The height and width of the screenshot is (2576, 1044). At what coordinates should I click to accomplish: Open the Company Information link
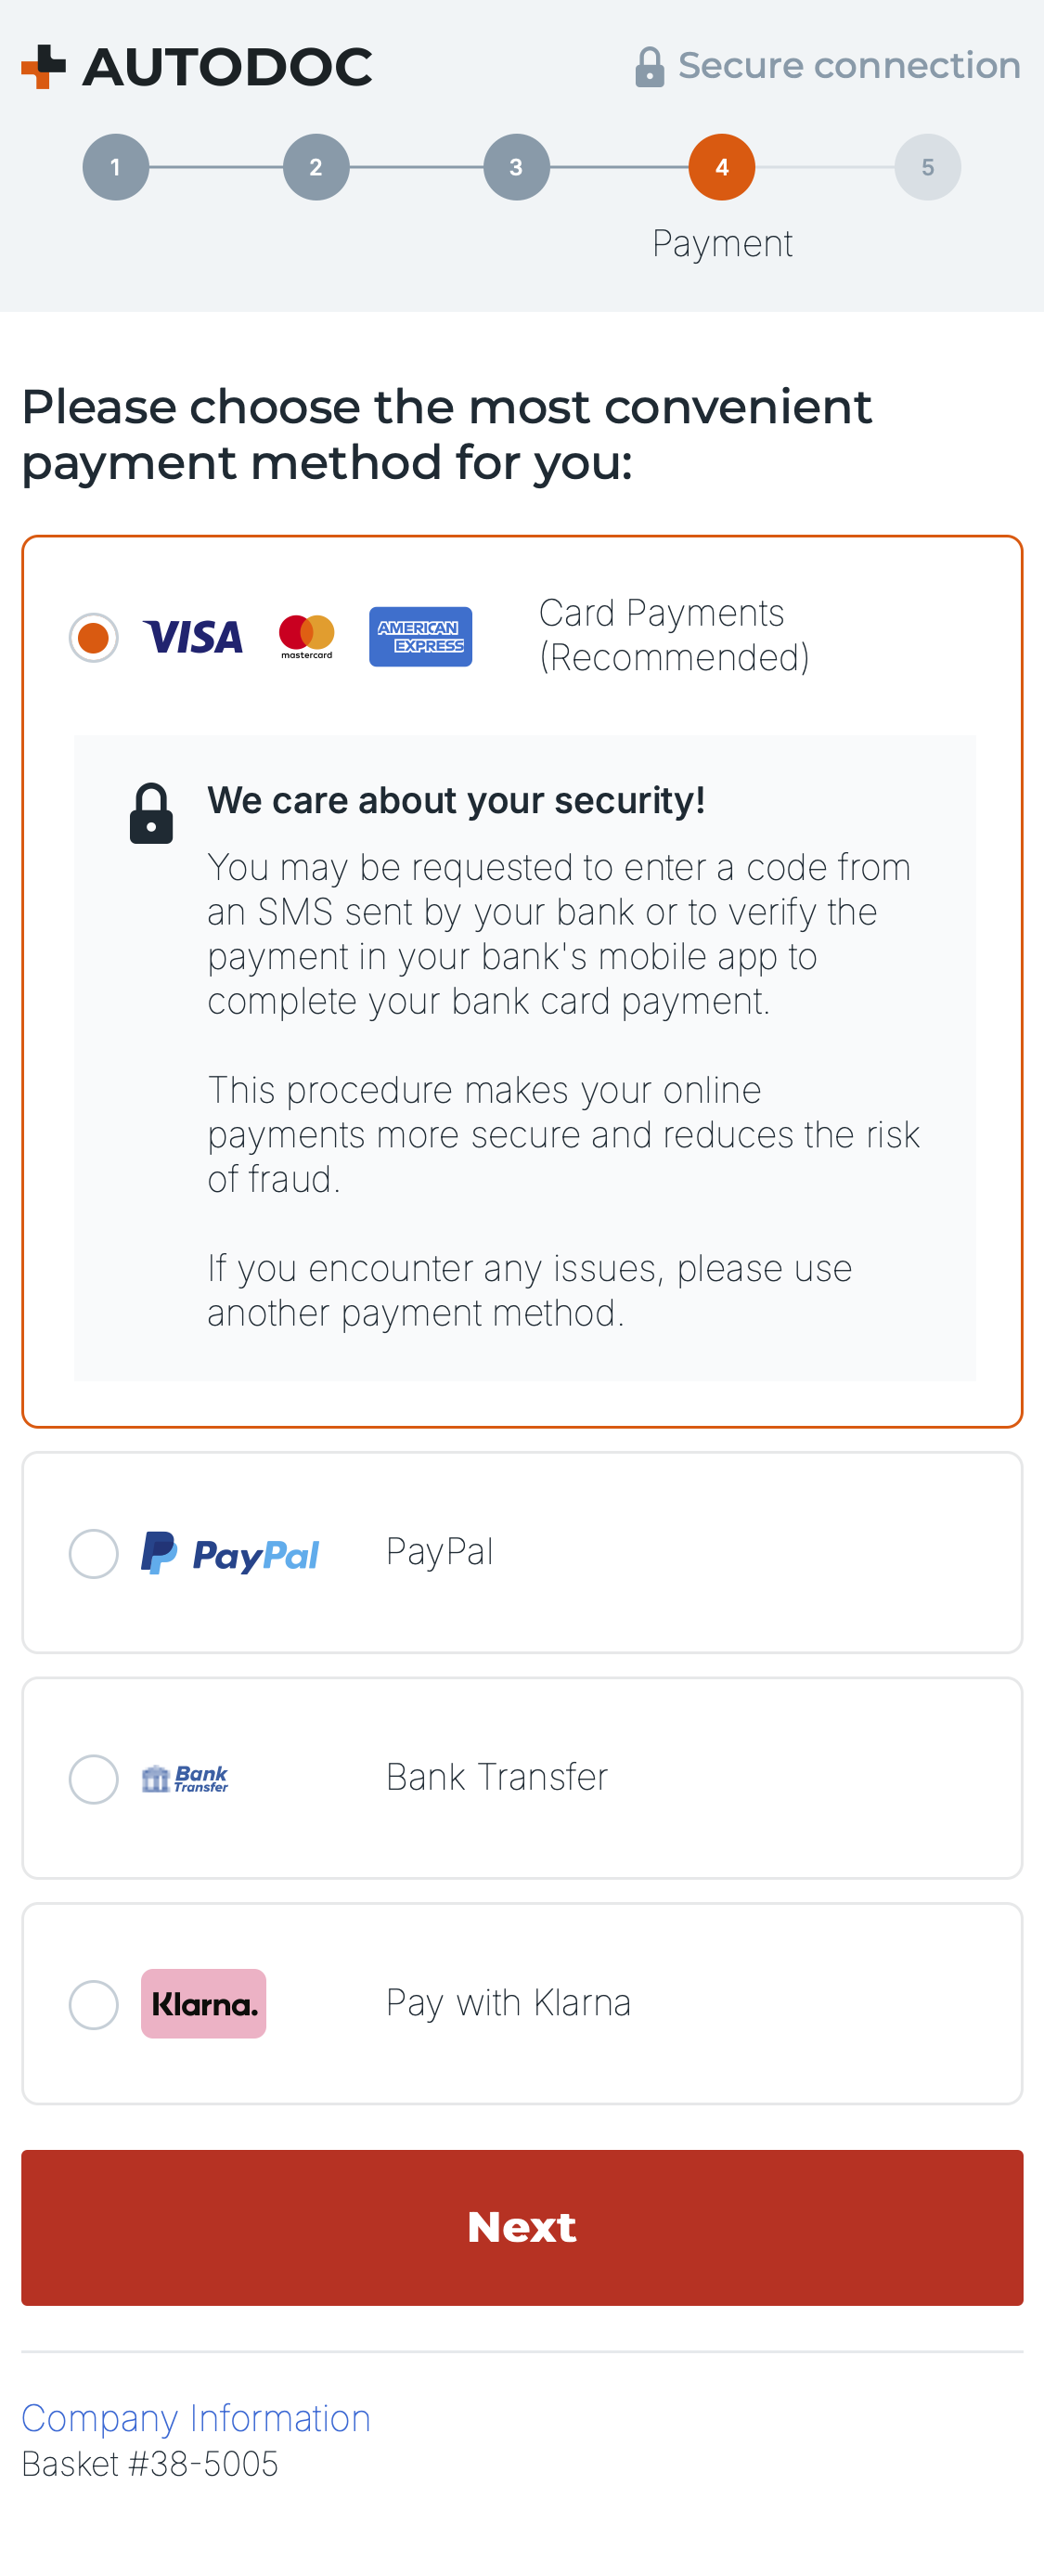pyautogui.click(x=196, y=2418)
